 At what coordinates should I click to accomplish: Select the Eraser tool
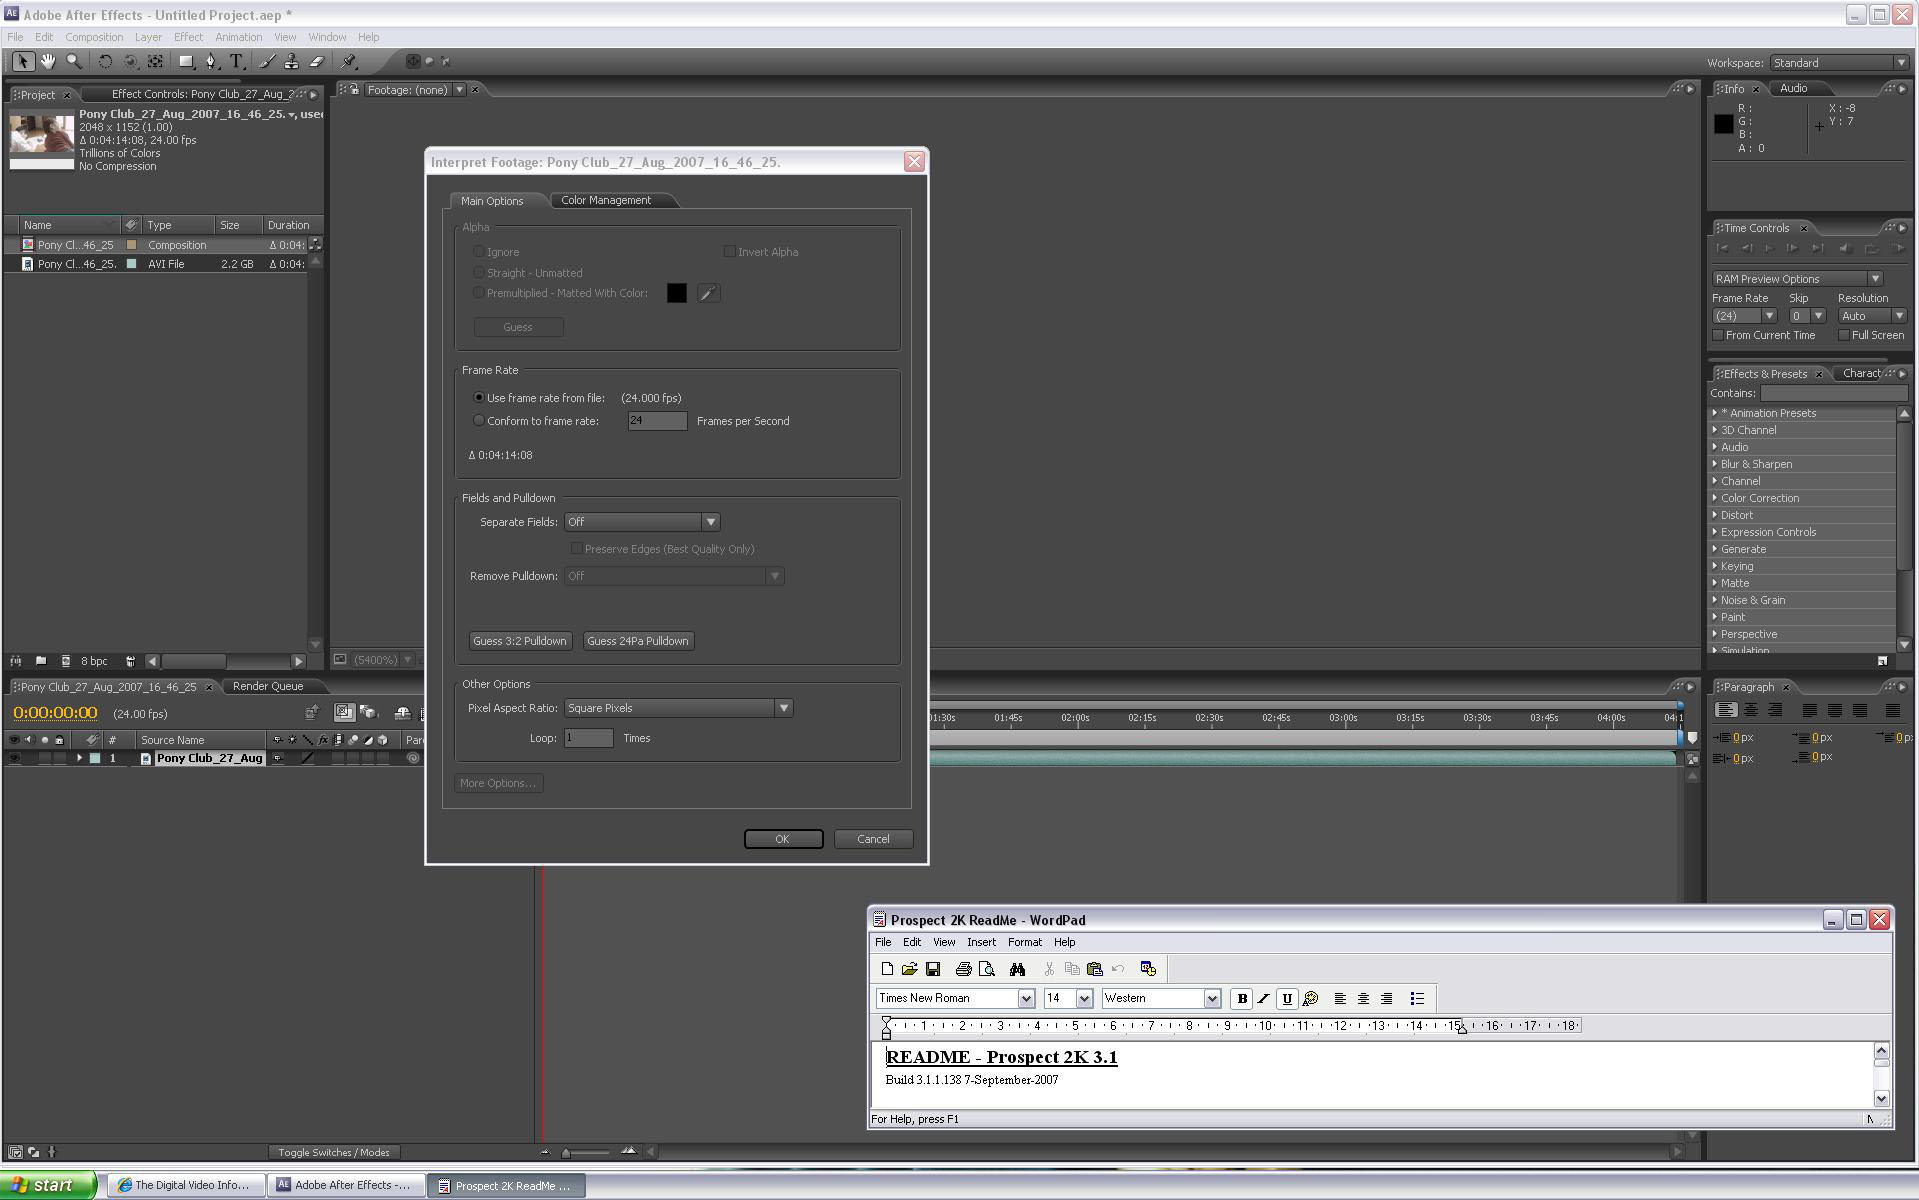[317, 62]
